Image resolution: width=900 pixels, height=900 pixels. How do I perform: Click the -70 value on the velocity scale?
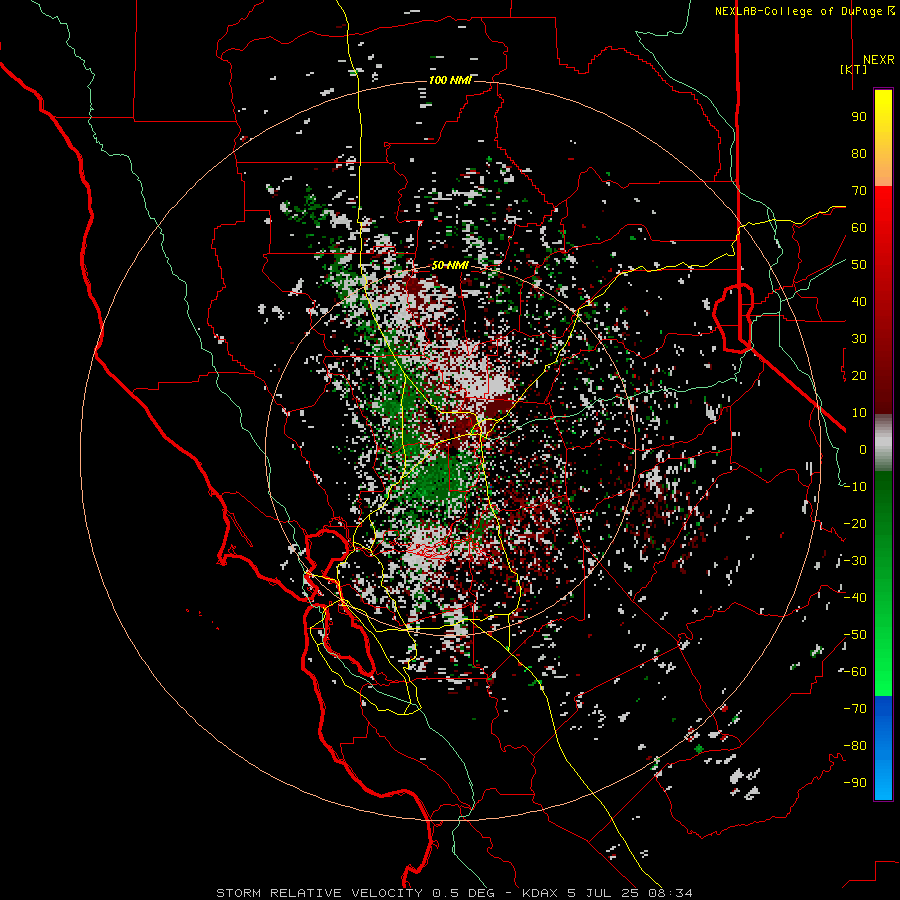coord(855,709)
